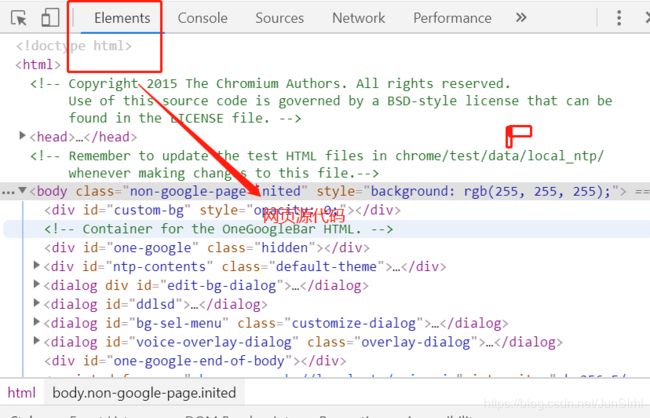This screenshot has width=650, height=418.
Task: Select the doctype html line
Action: [74, 46]
